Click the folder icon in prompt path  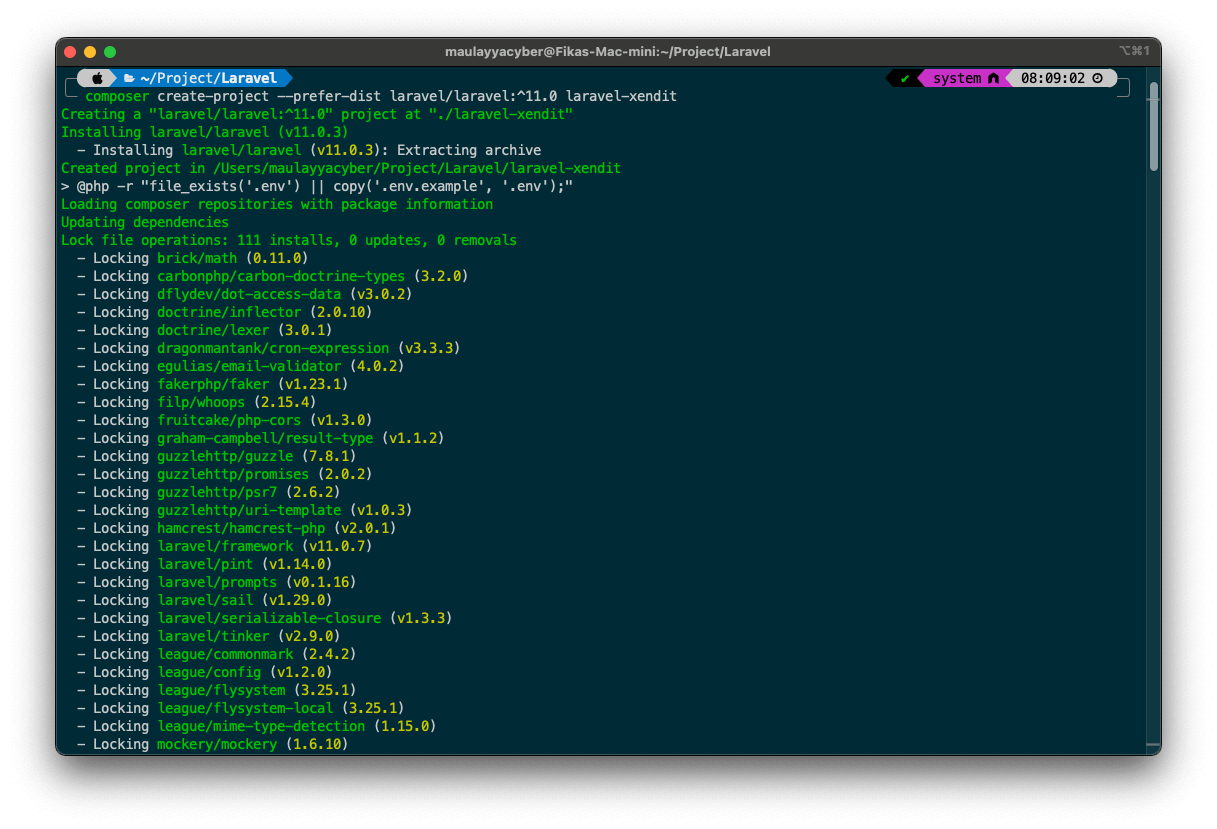pyautogui.click(x=129, y=78)
